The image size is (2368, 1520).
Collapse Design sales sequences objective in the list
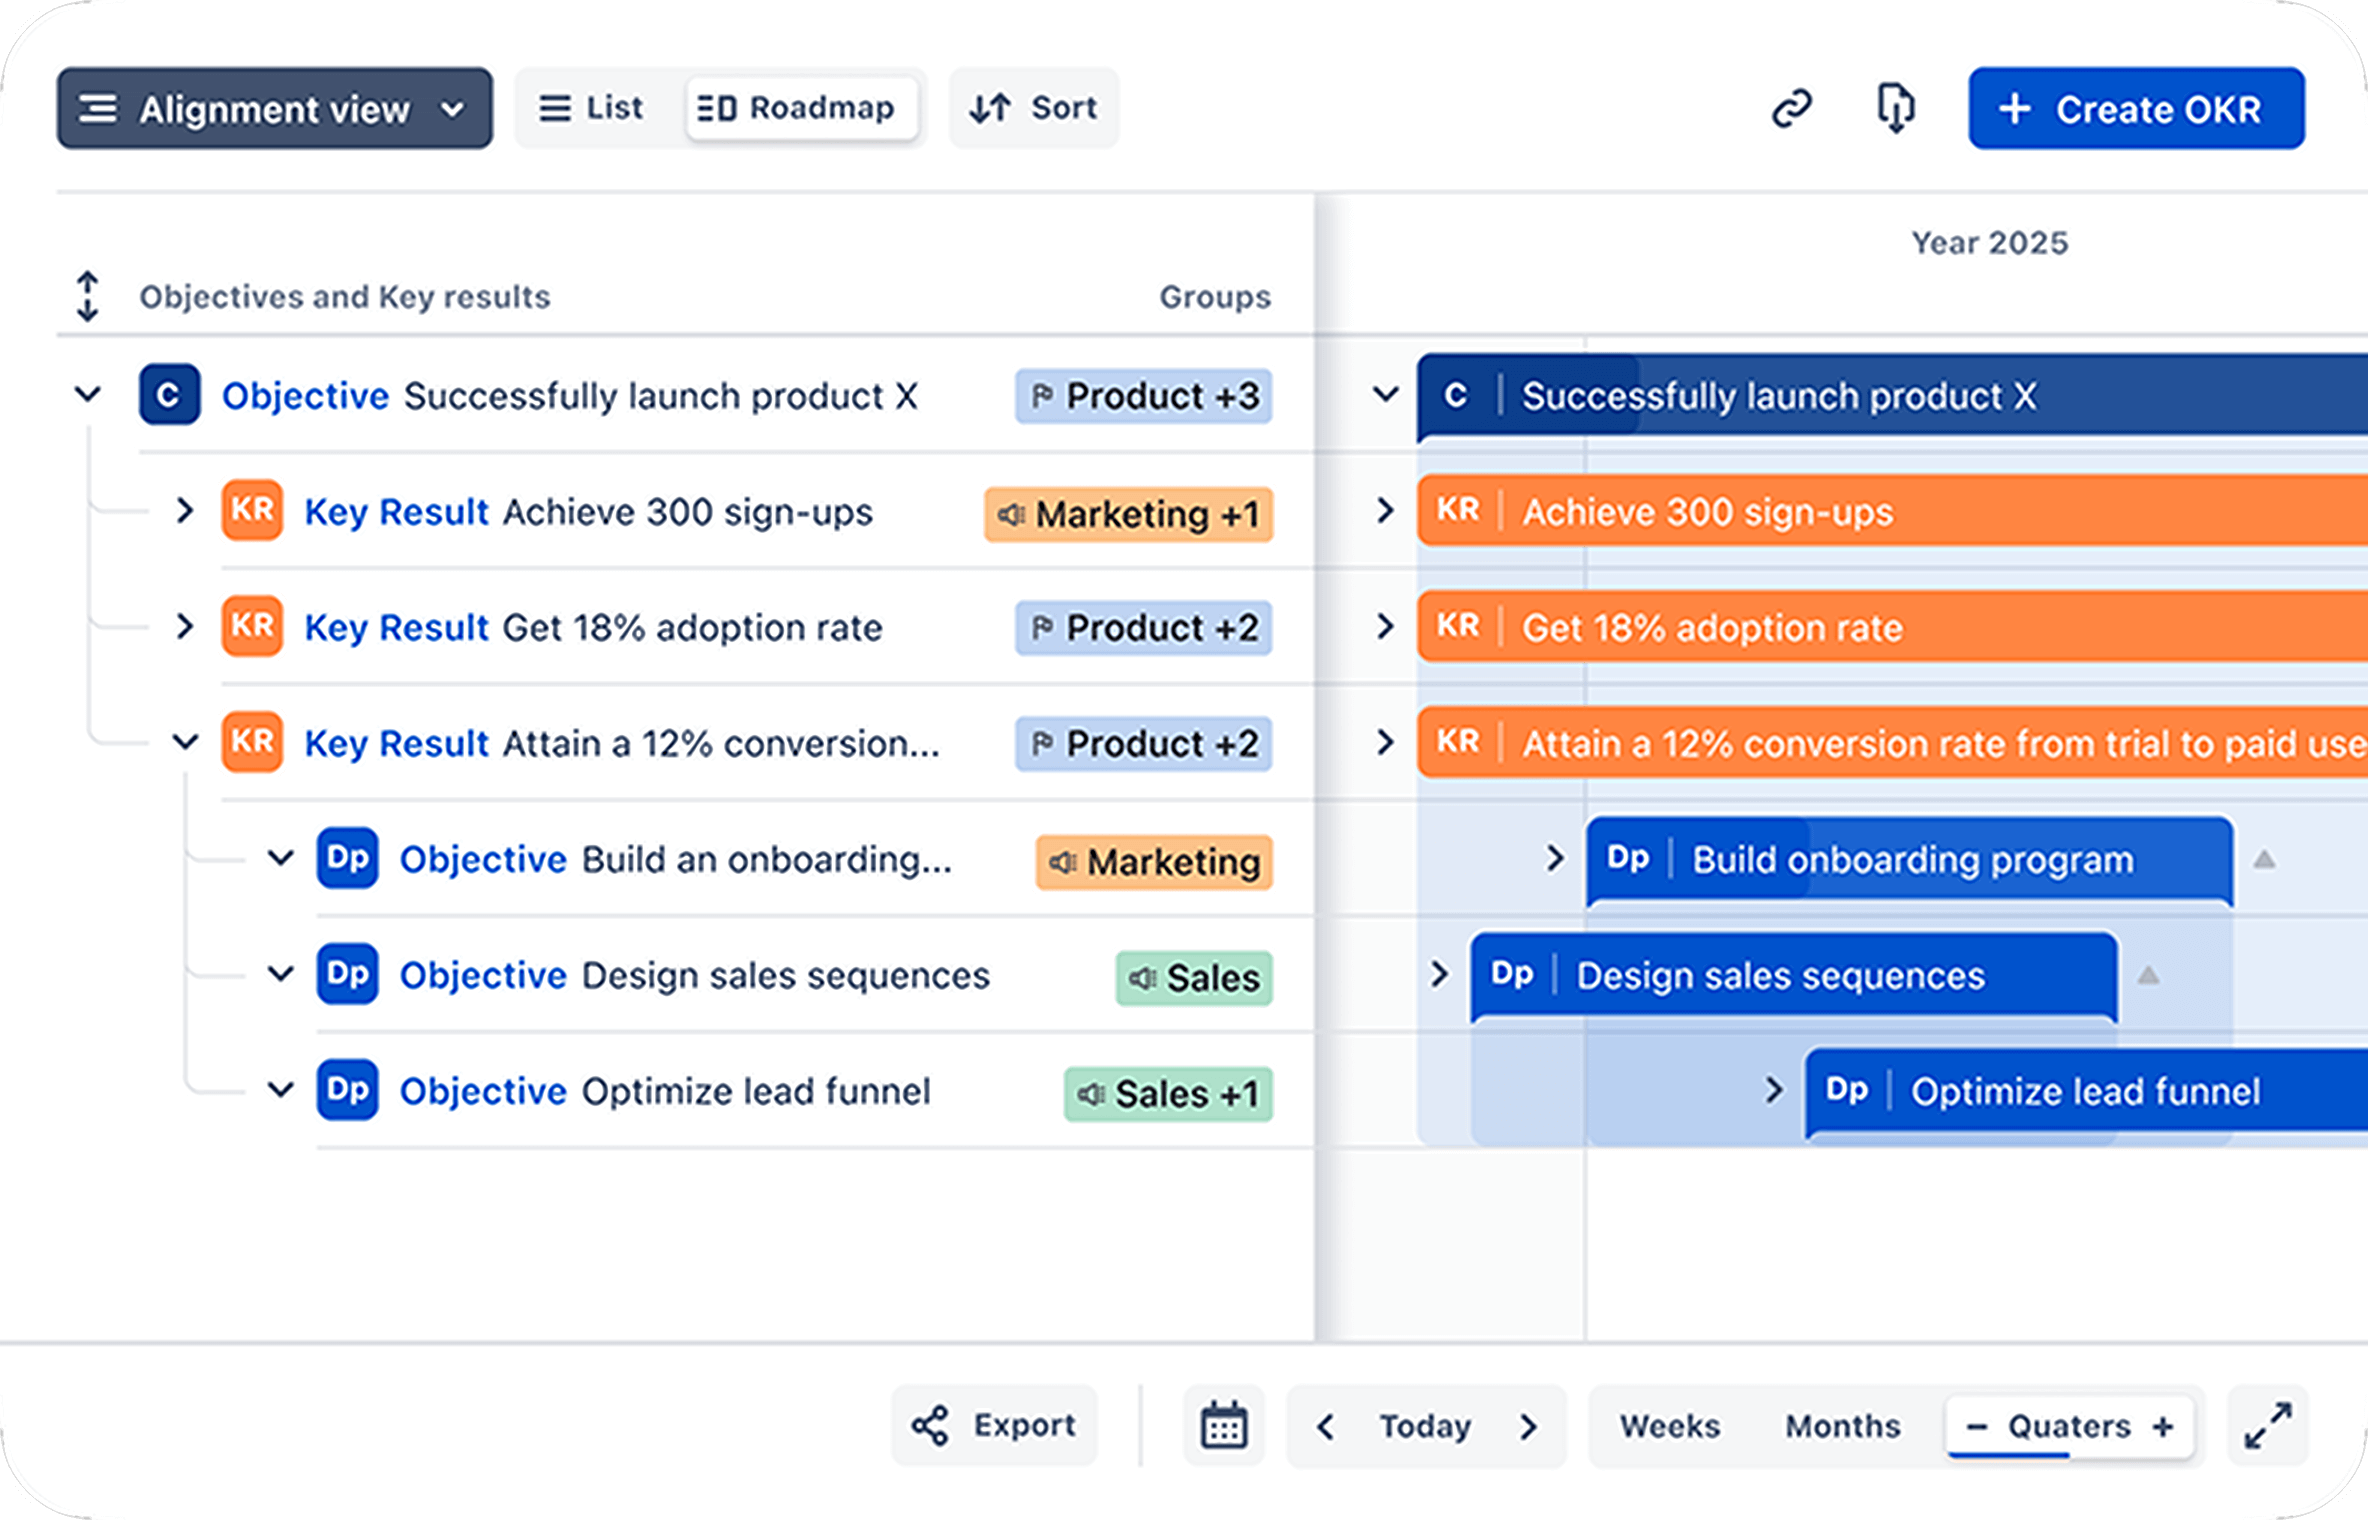coord(281,974)
